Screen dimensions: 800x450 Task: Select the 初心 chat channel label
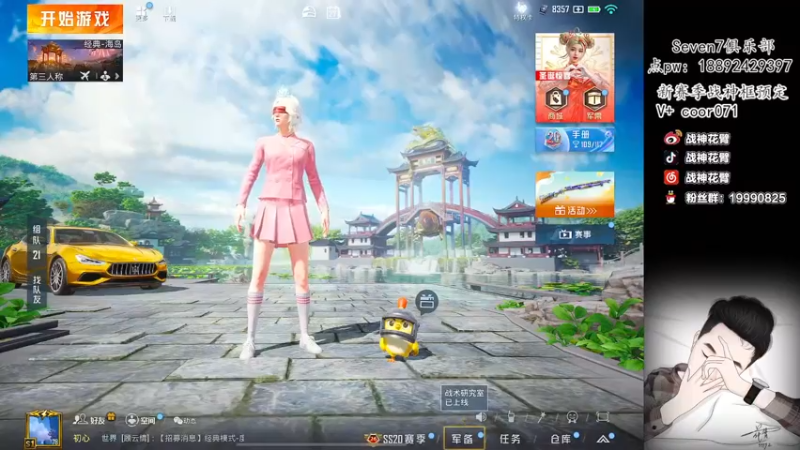[81, 438]
